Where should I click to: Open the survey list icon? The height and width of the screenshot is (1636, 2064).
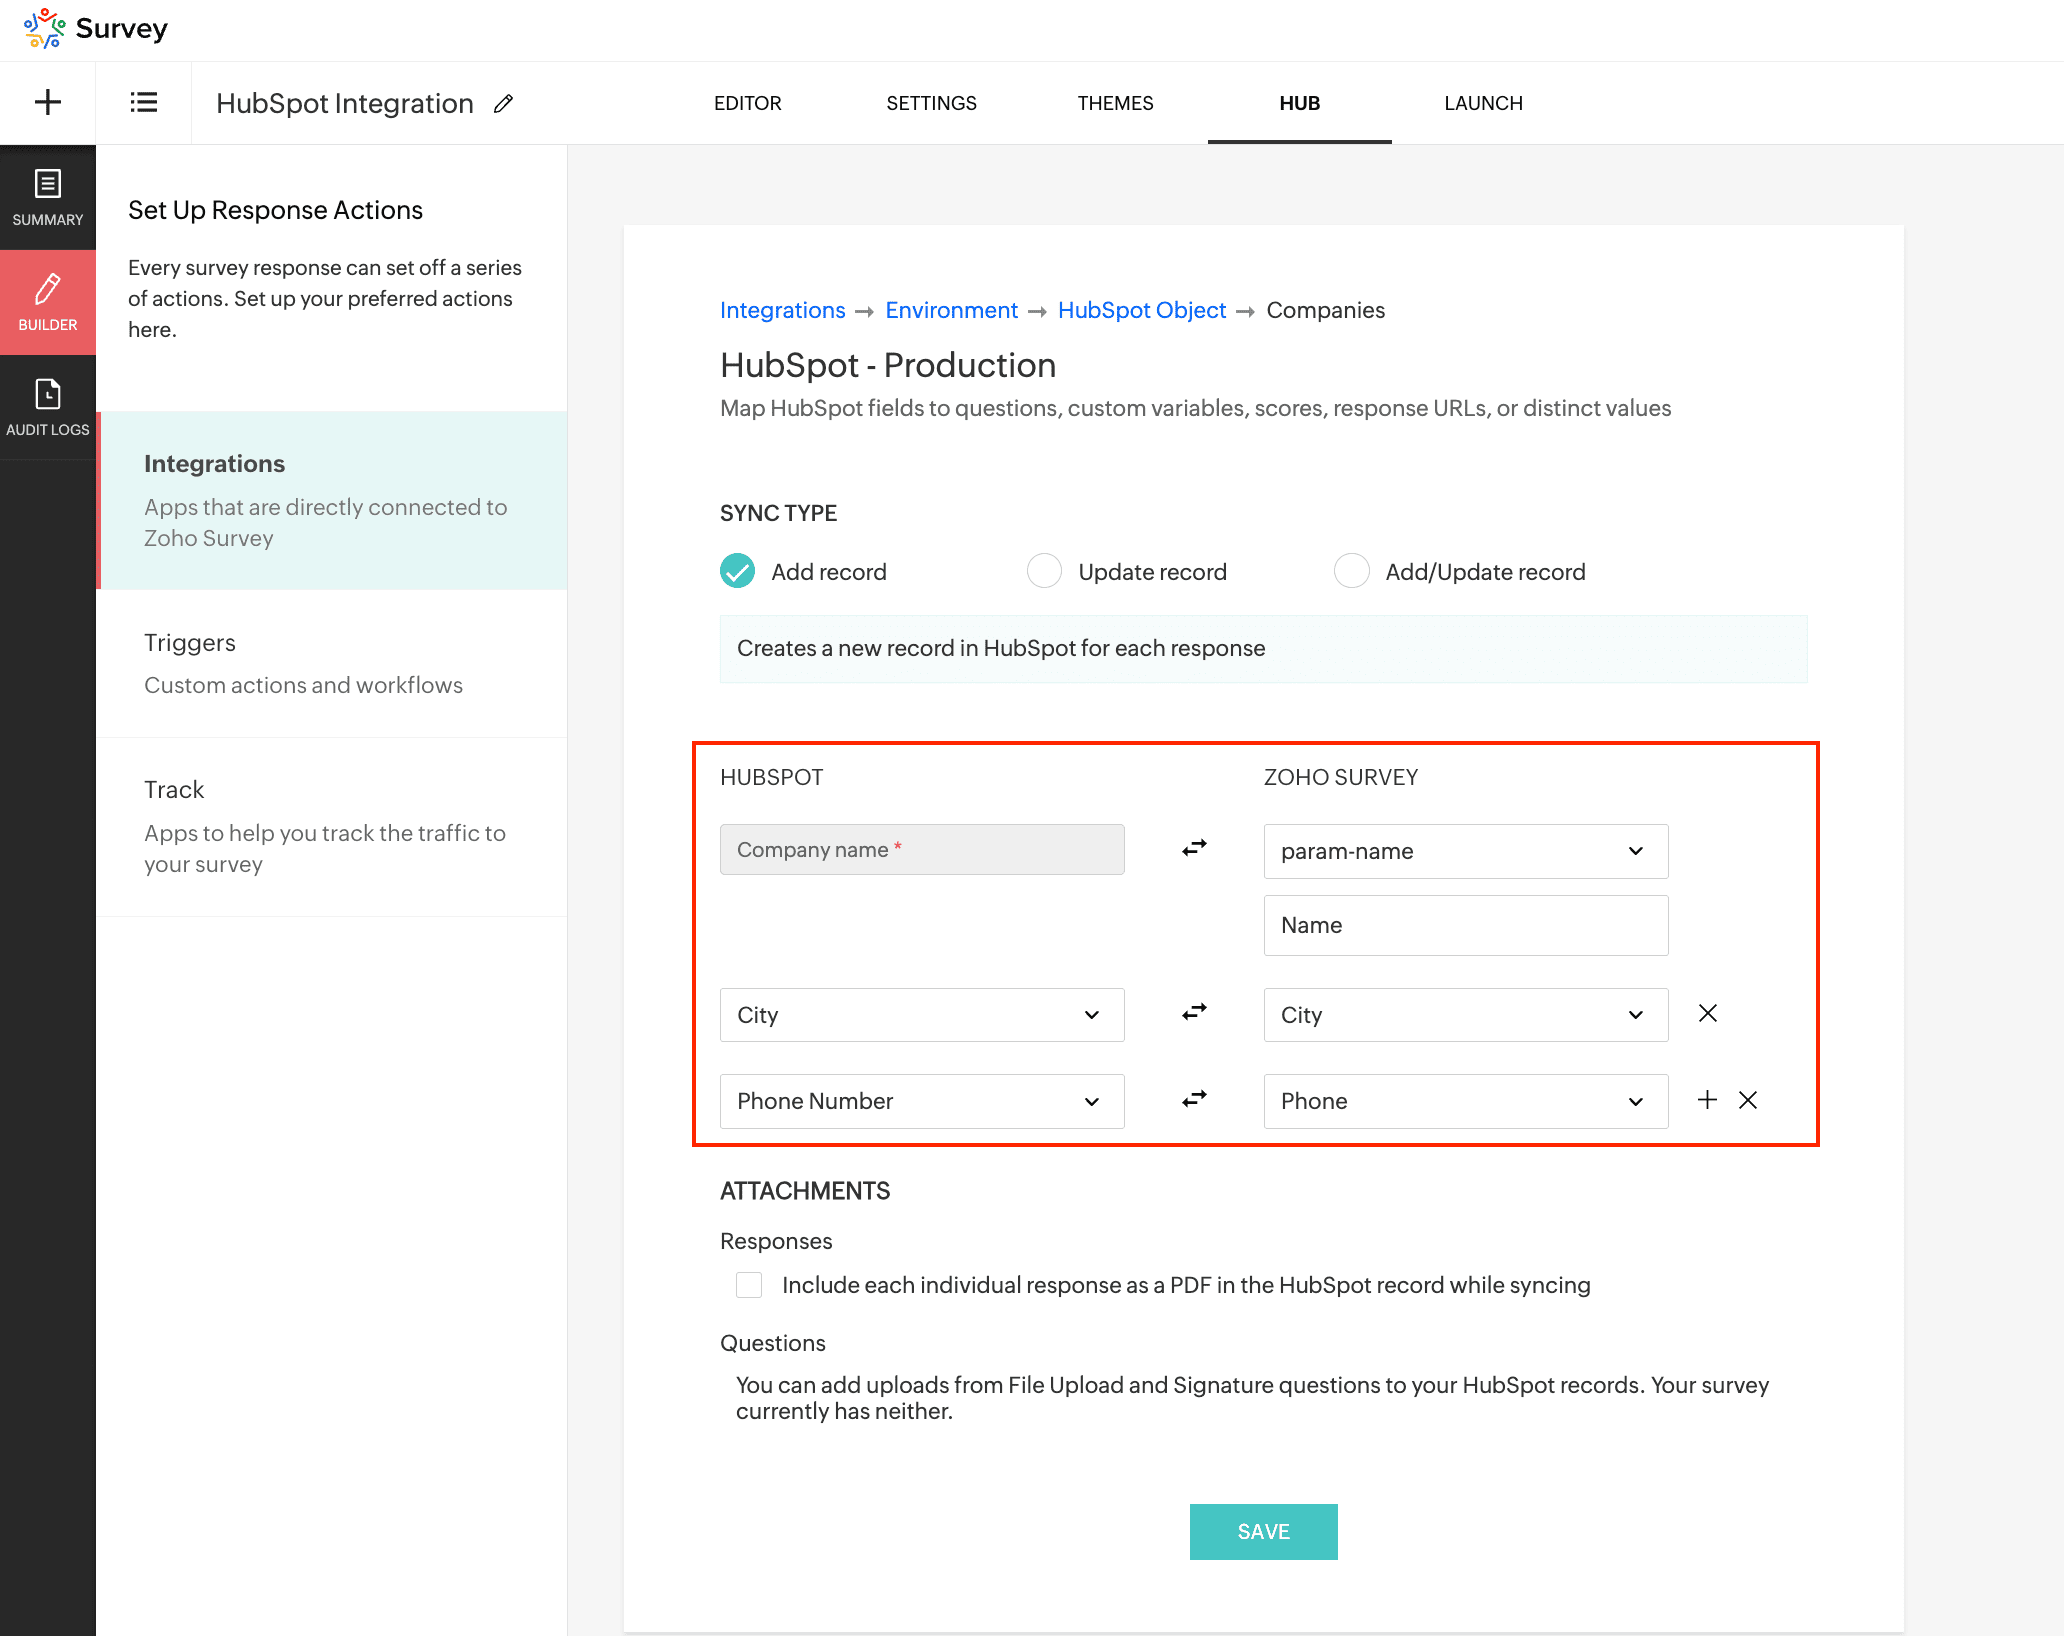point(144,102)
